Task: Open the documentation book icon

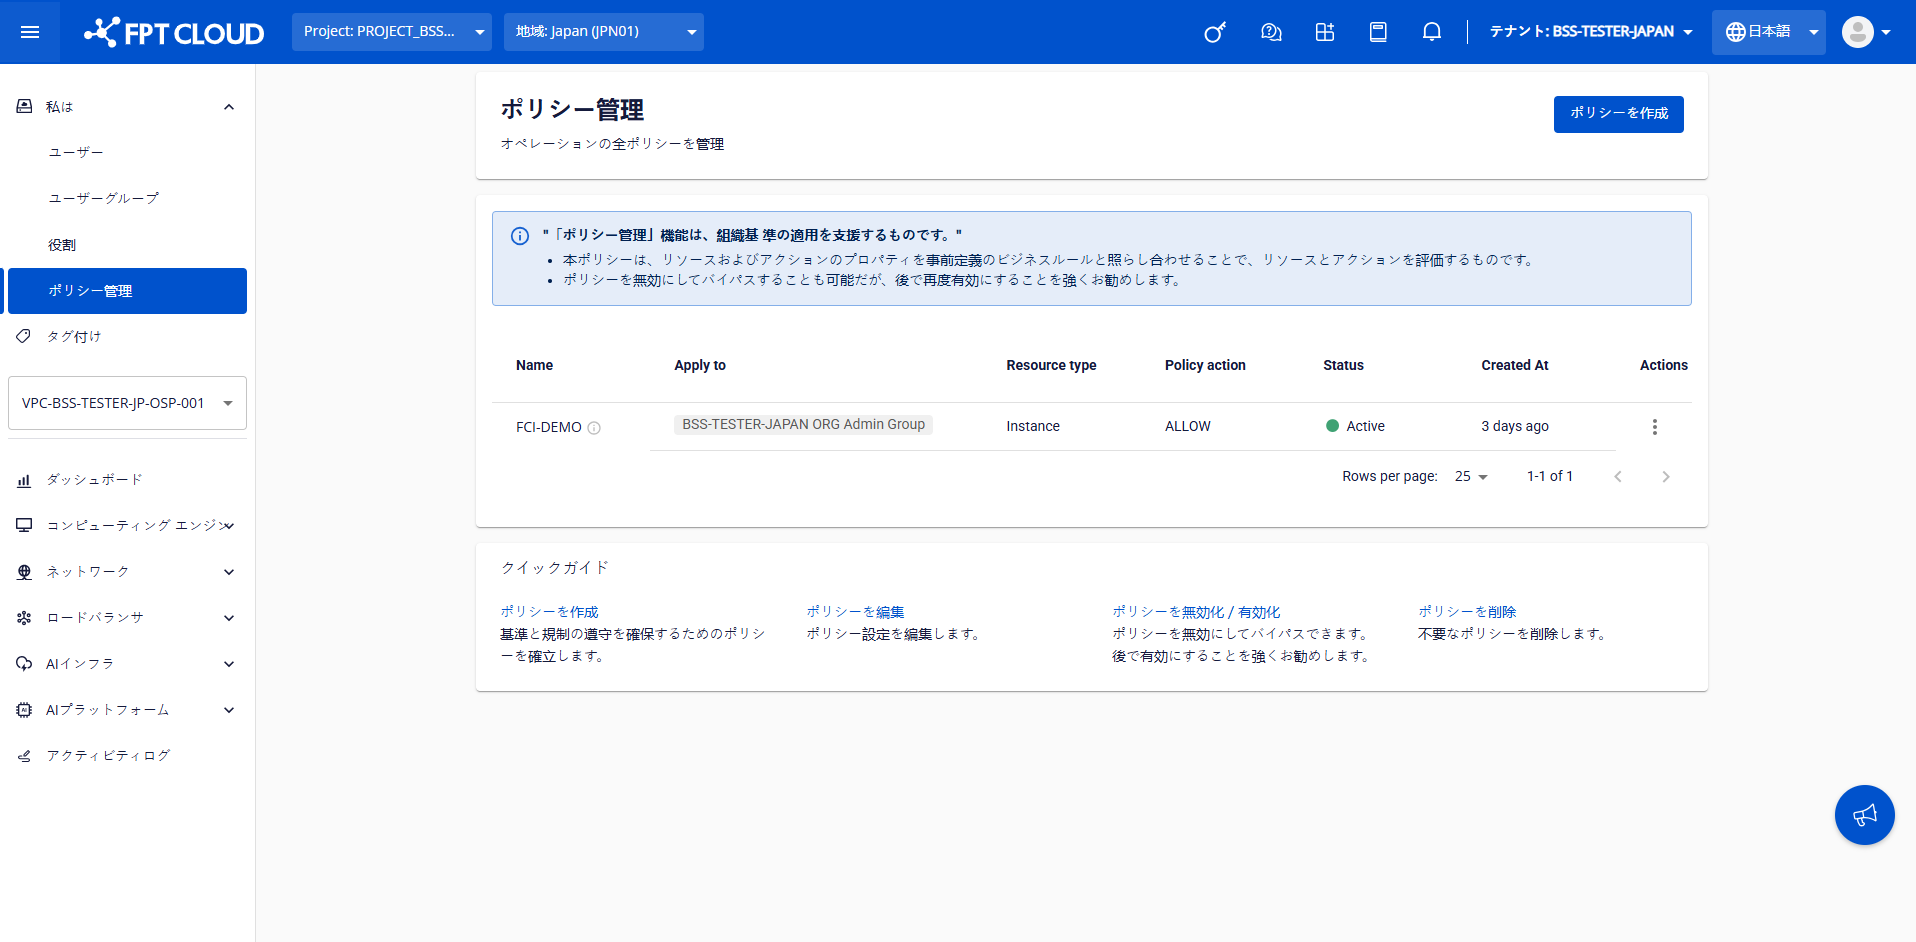Action: (x=1378, y=32)
